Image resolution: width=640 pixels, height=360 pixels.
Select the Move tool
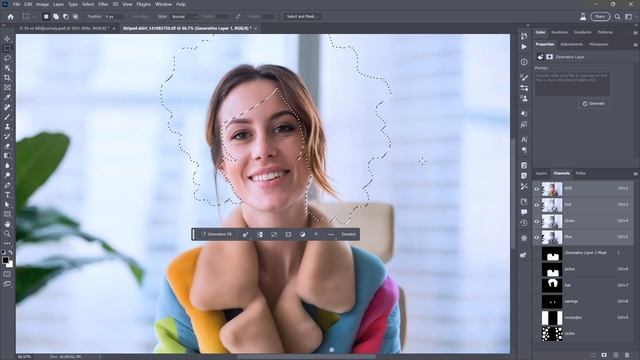pyautogui.click(x=7, y=38)
